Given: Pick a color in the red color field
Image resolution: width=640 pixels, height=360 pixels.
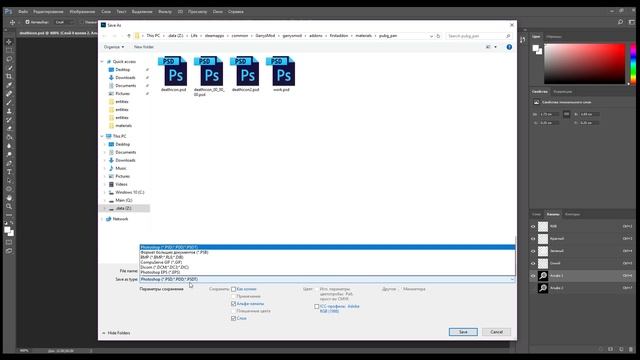Looking at the screenshot, I should click(x=584, y=64).
